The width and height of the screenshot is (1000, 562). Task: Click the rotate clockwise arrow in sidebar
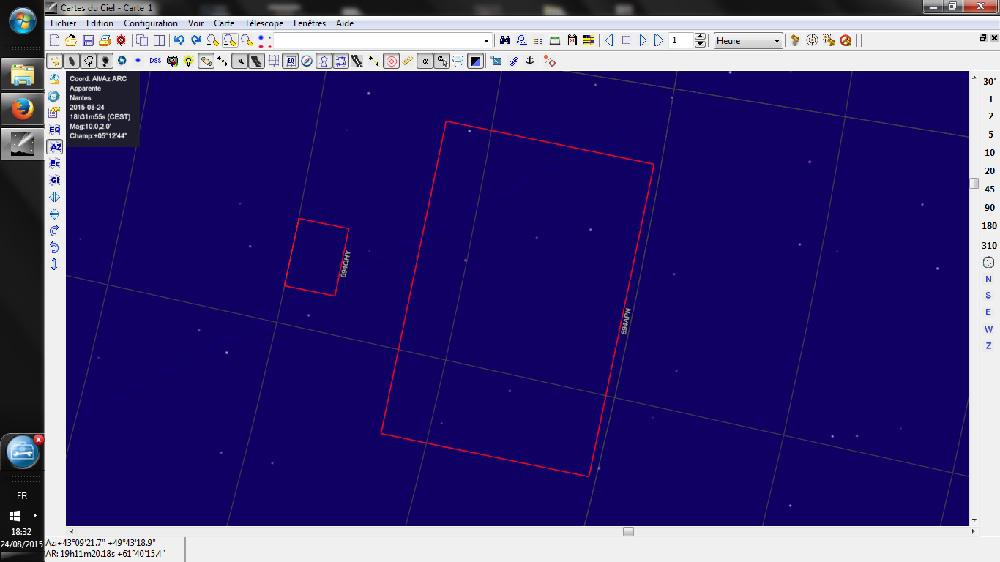55,230
